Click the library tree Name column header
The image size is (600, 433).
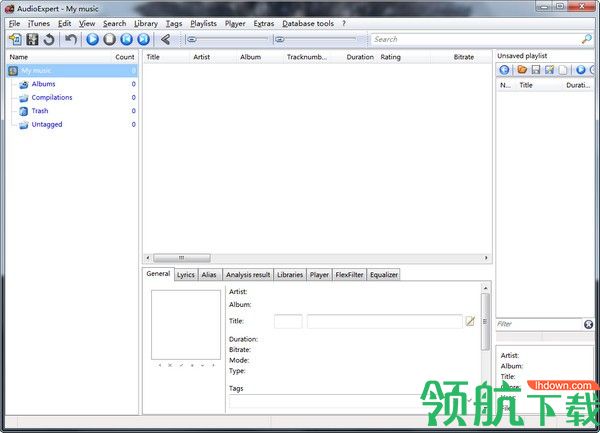(19, 57)
